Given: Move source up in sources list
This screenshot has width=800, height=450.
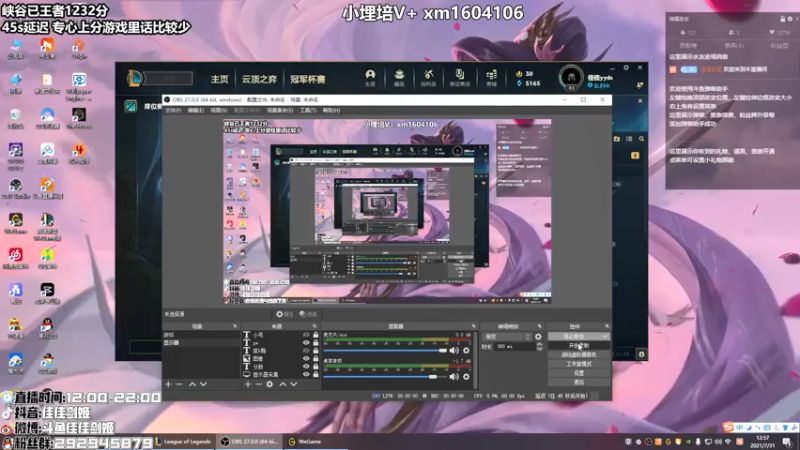Looking at the screenshot, I should point(283,384).
